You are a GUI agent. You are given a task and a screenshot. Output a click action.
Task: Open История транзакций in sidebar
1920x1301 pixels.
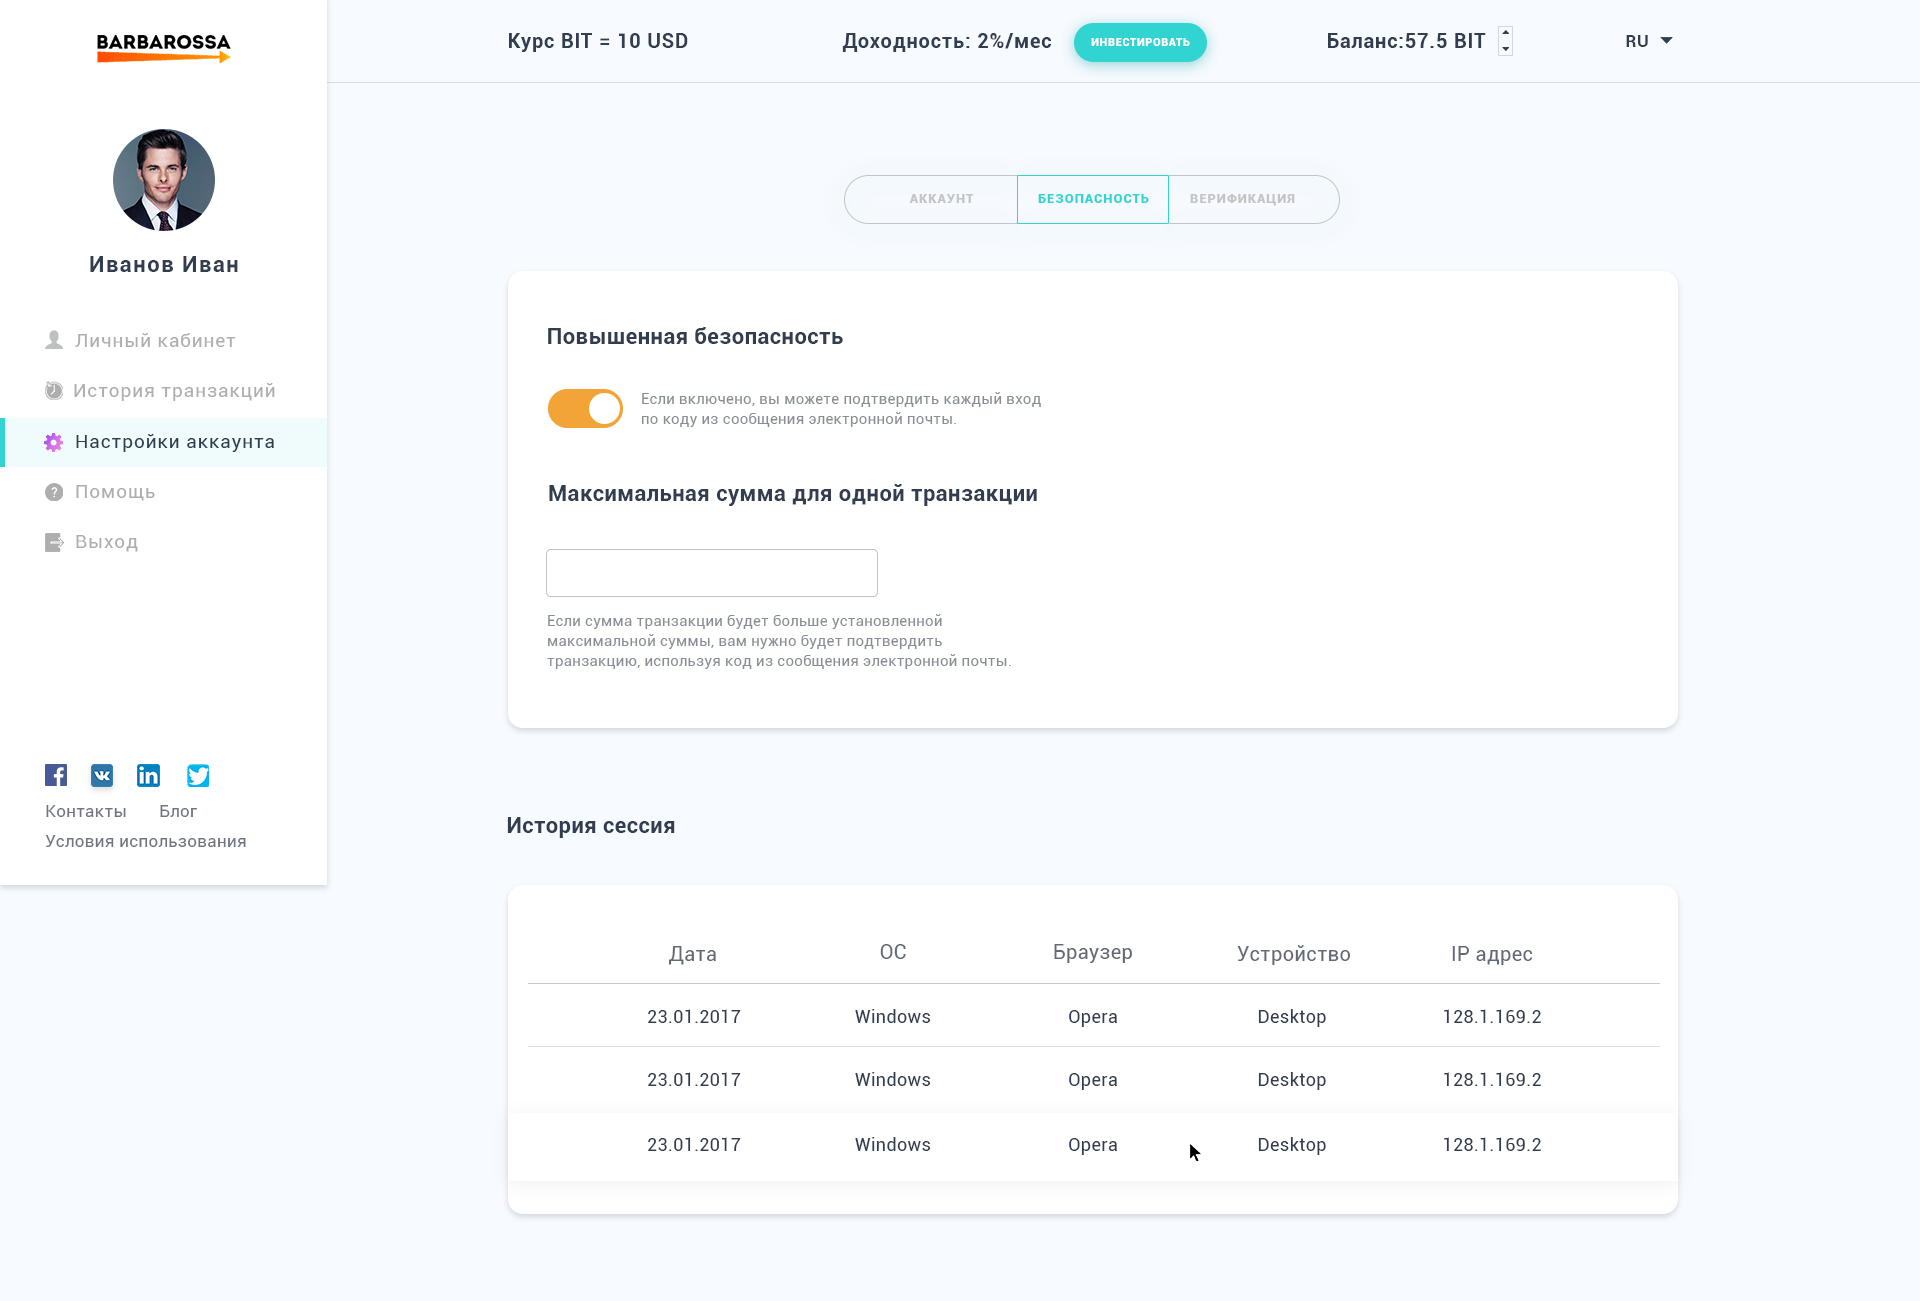[173, 391]
